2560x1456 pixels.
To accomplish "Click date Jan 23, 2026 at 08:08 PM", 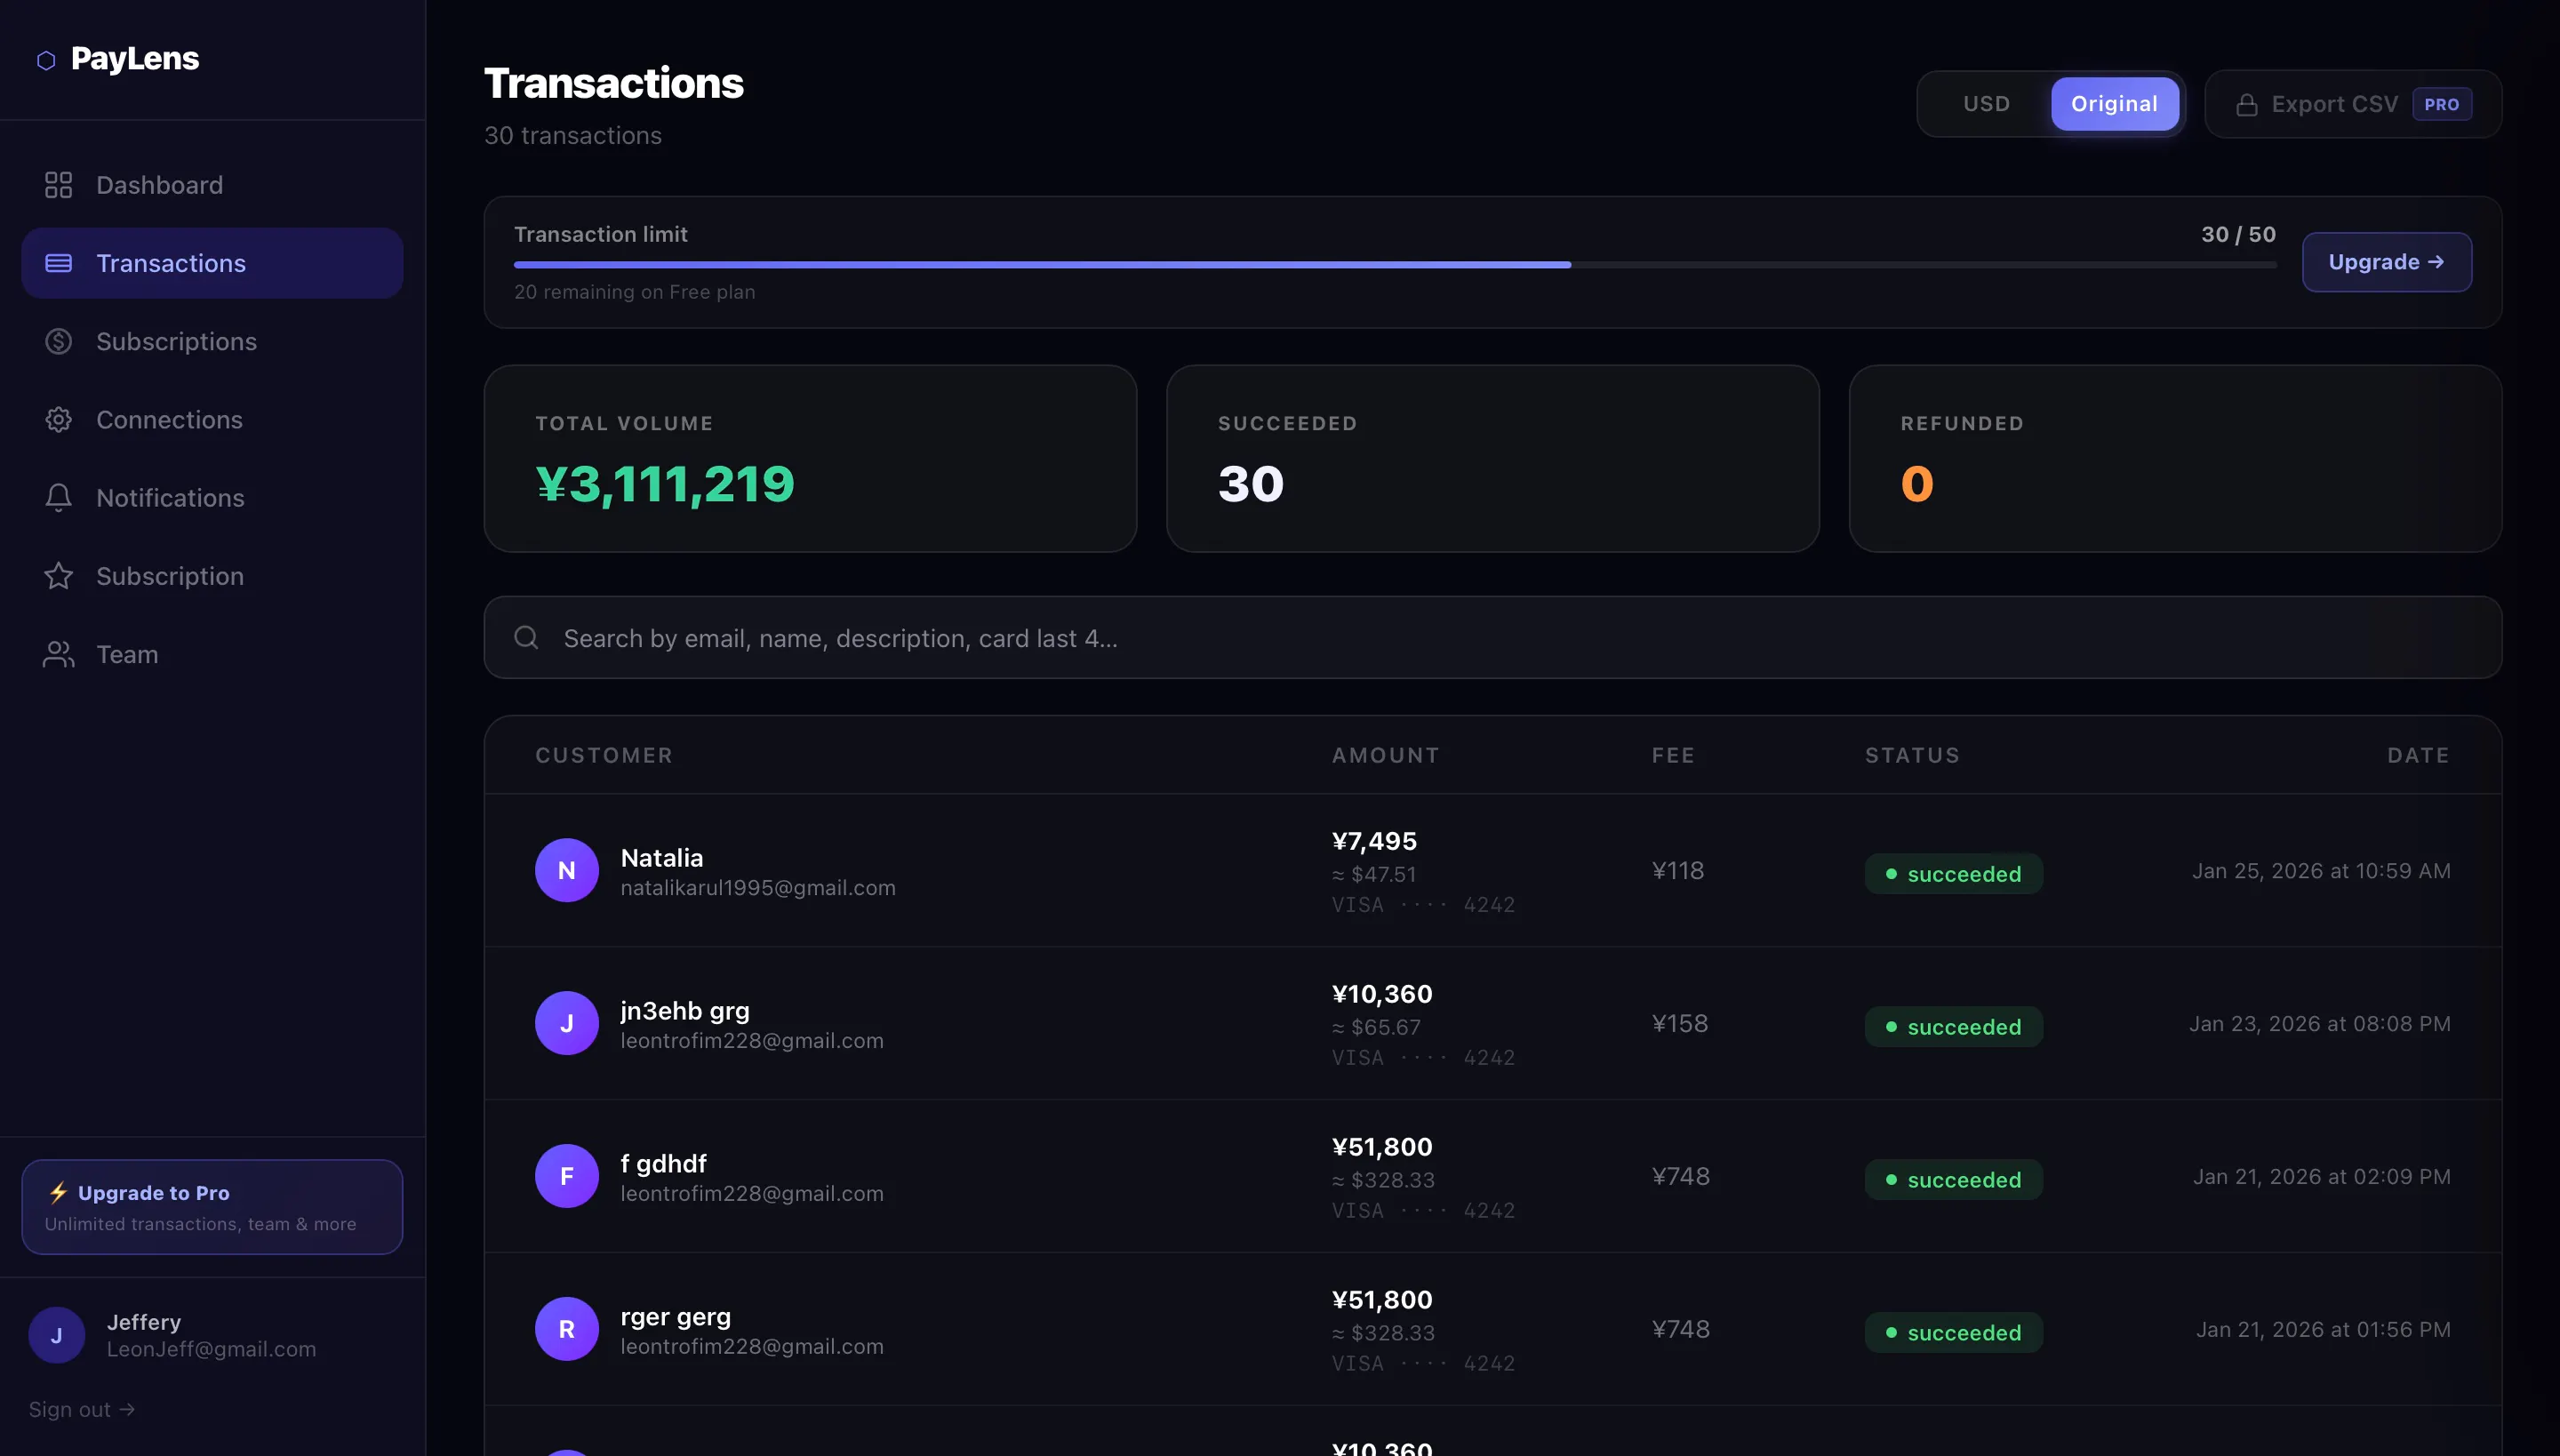I will click(2320, 1024).
